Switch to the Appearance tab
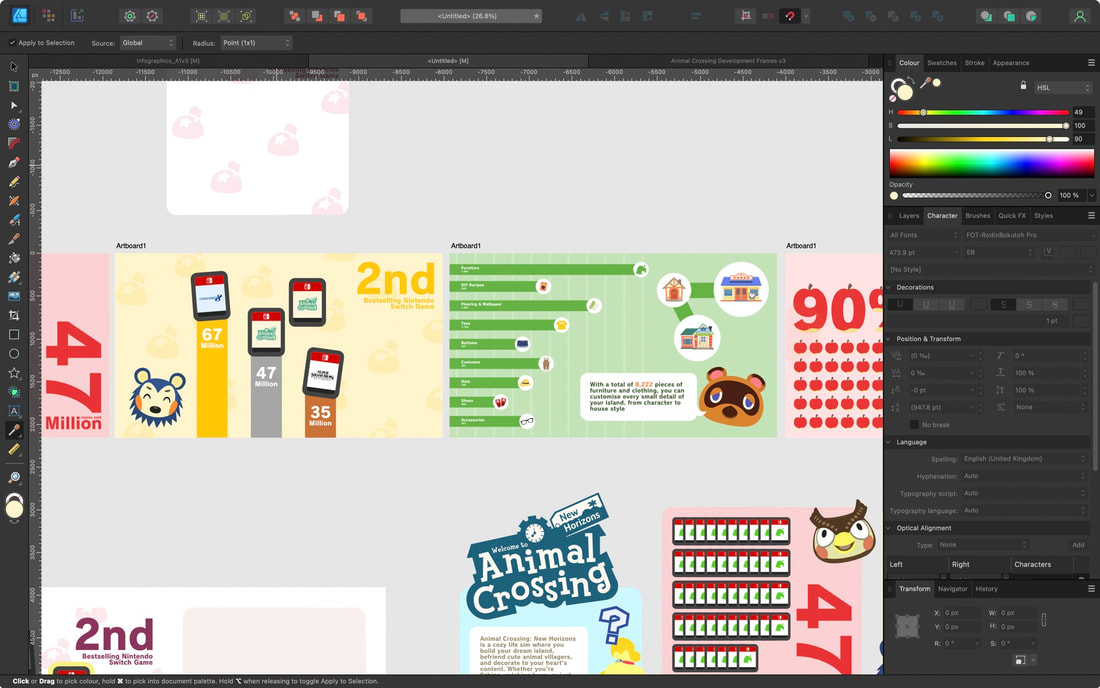 coord(1011,62)
